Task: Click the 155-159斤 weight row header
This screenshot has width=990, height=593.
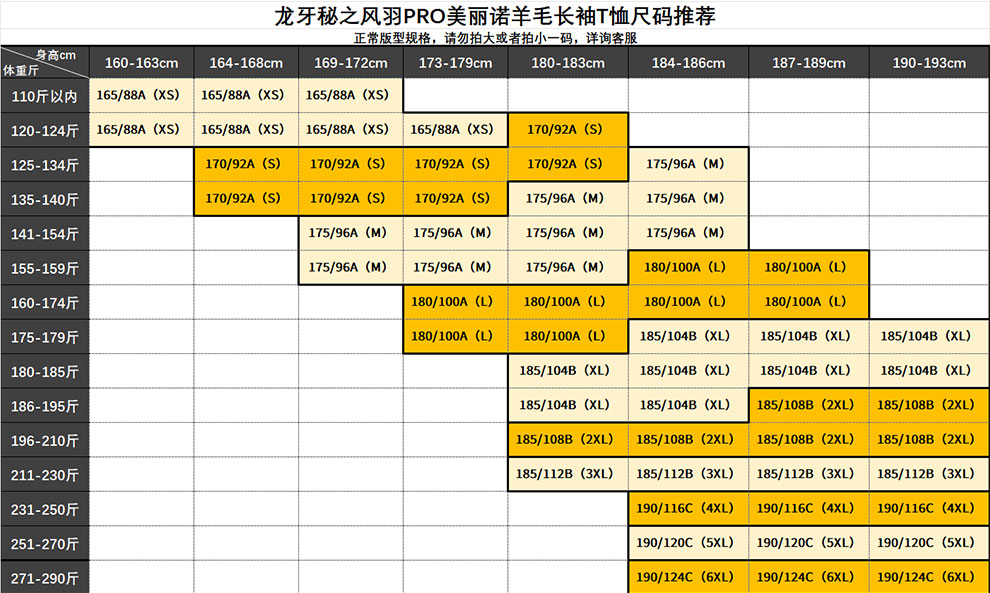Action: (45, 268)
